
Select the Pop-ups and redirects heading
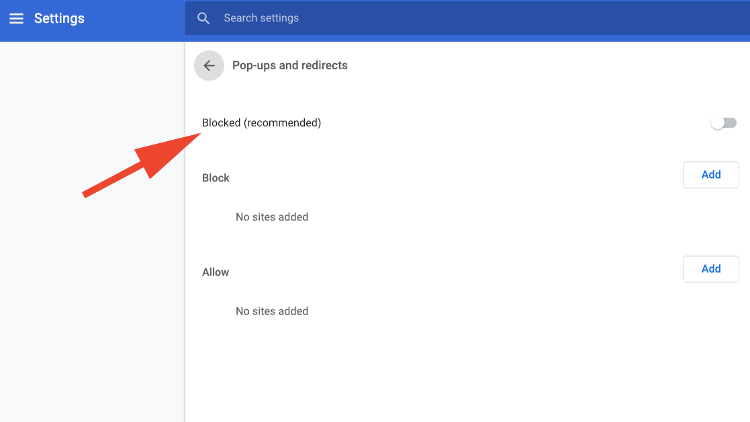290,65
